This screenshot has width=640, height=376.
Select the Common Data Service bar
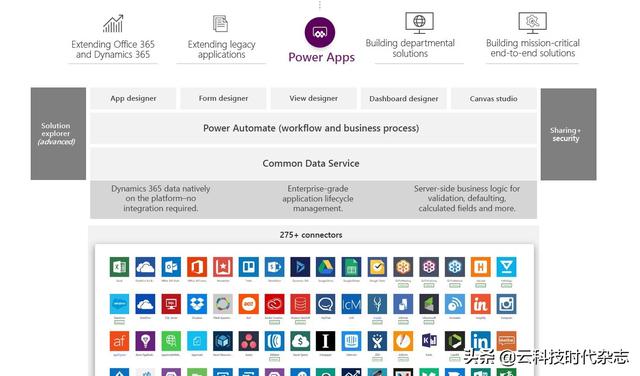[313, 163]
